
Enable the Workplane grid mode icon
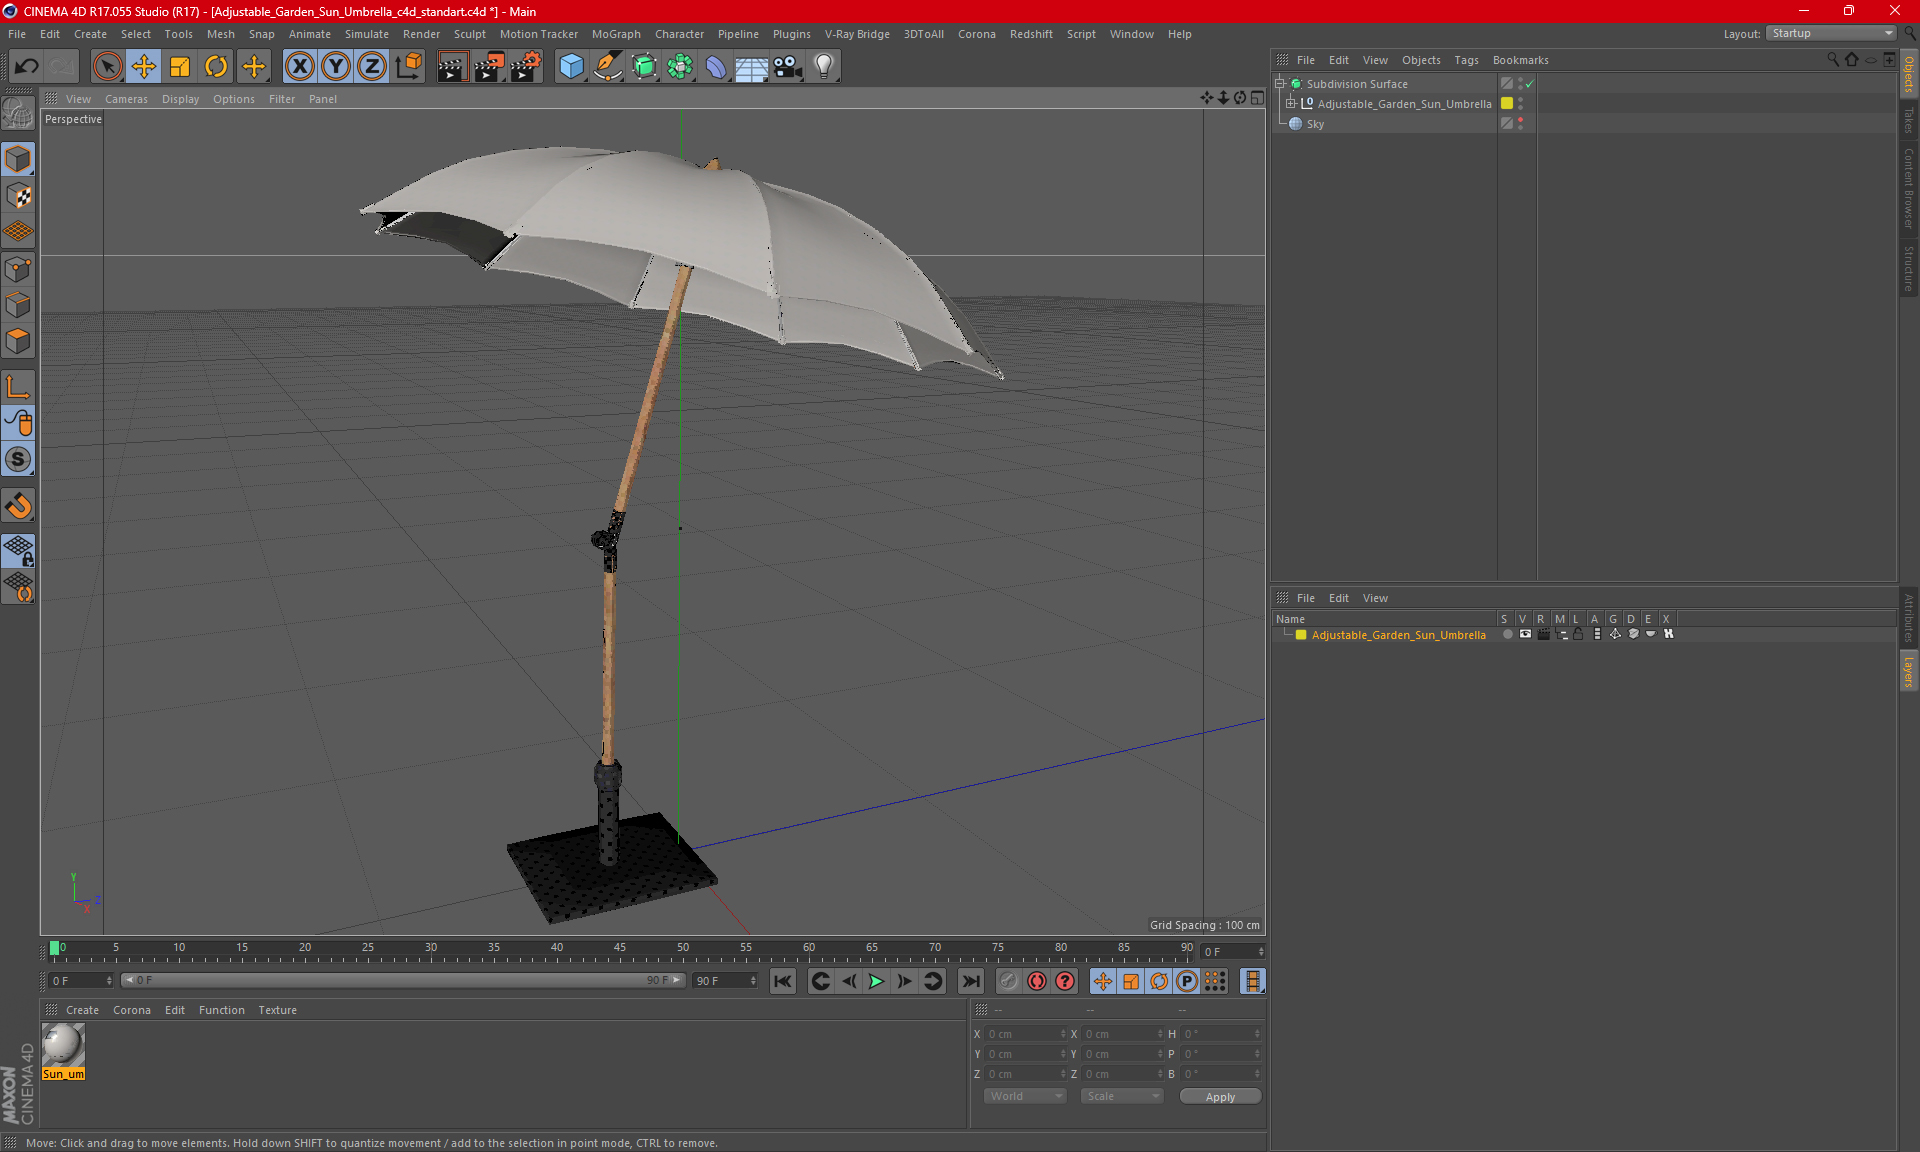point(18,232)
